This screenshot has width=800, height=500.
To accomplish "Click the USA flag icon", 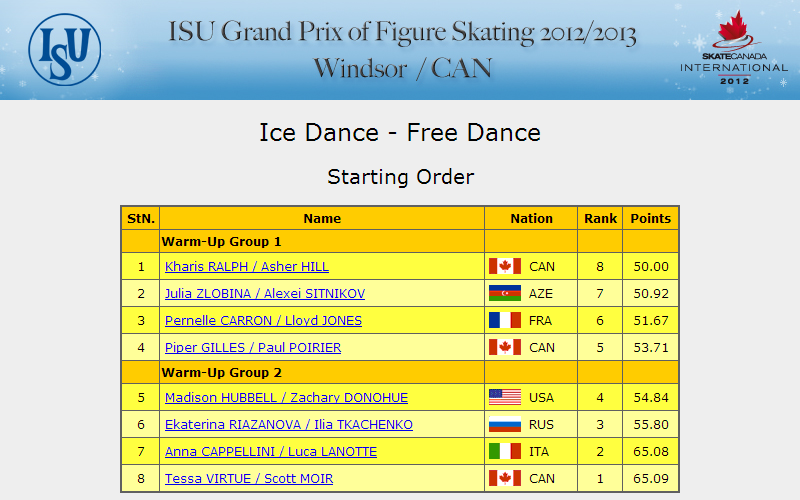I will [505, 397].
